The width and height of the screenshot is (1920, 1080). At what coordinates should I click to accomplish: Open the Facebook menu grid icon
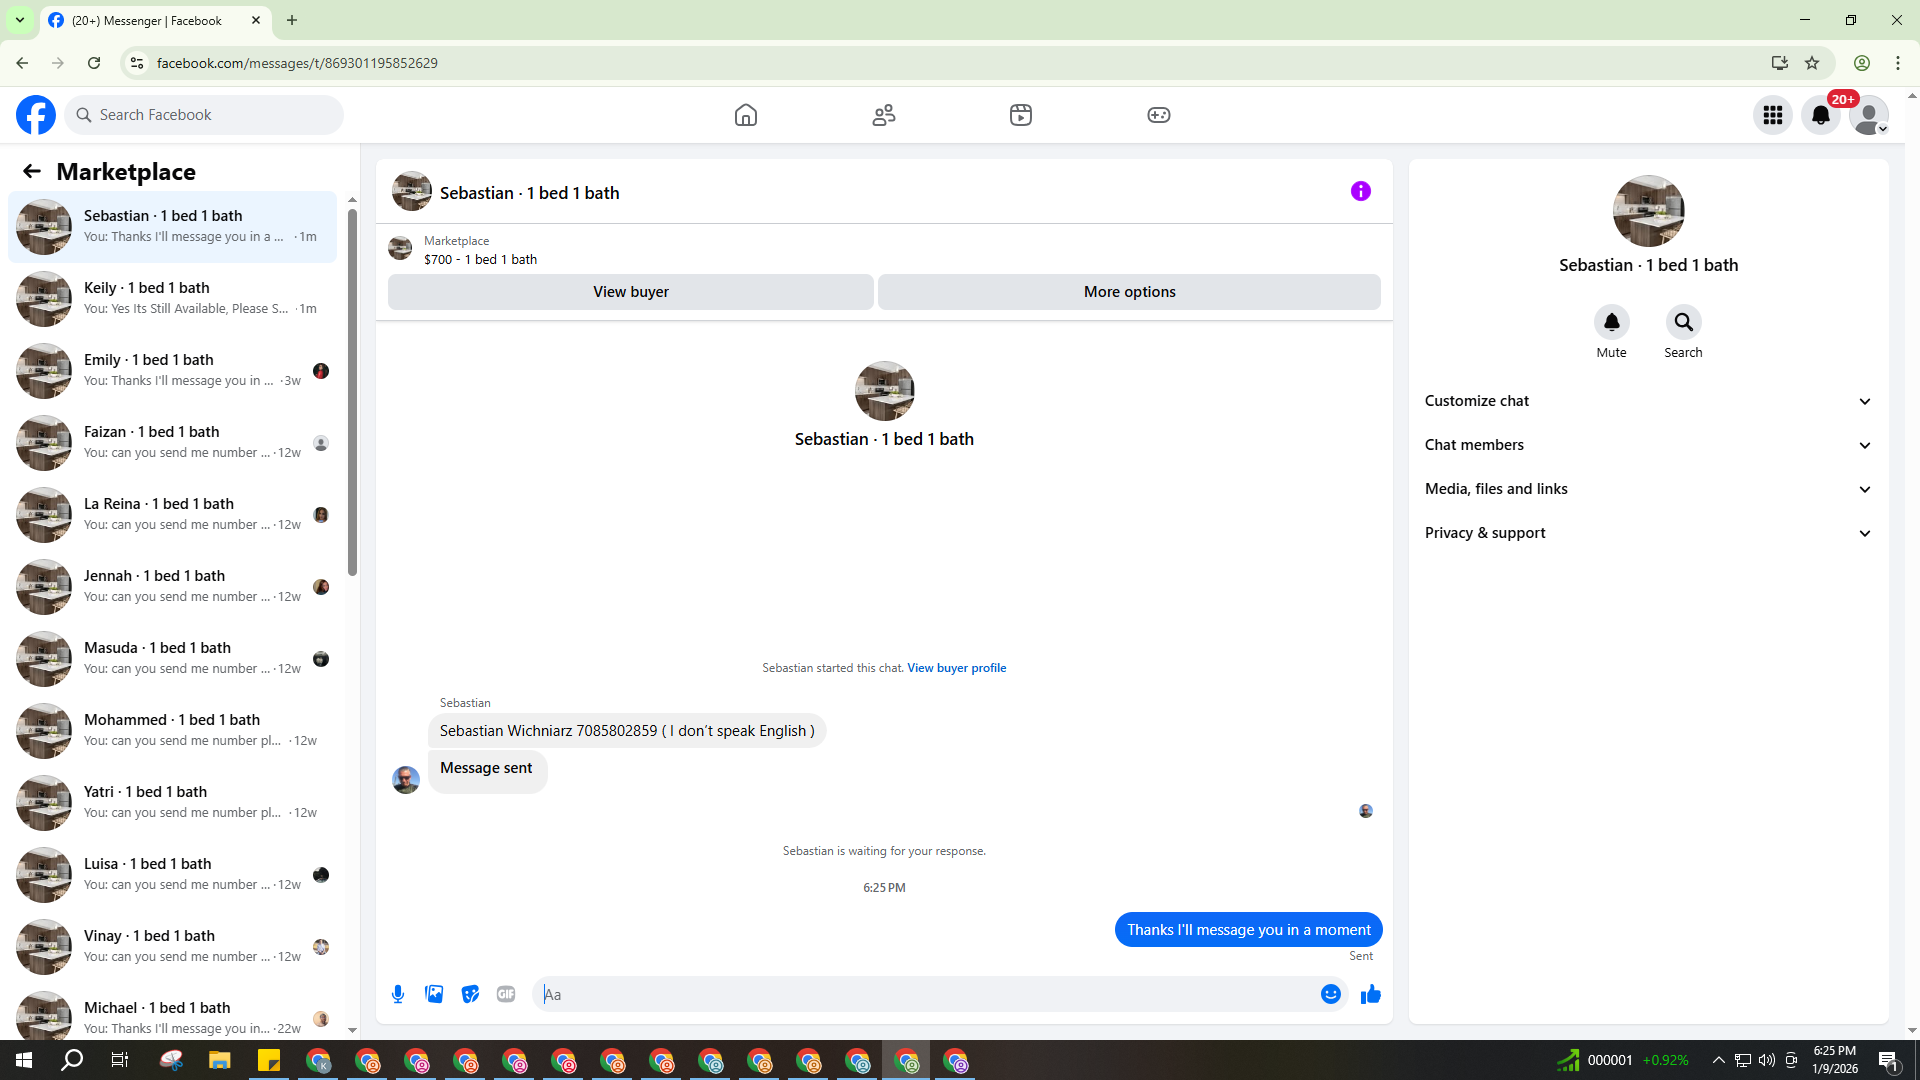[x=1773, y=115]
